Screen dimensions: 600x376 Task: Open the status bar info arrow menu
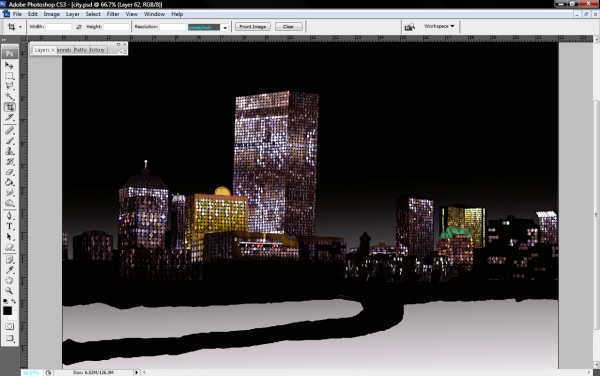tap(137, 372)
